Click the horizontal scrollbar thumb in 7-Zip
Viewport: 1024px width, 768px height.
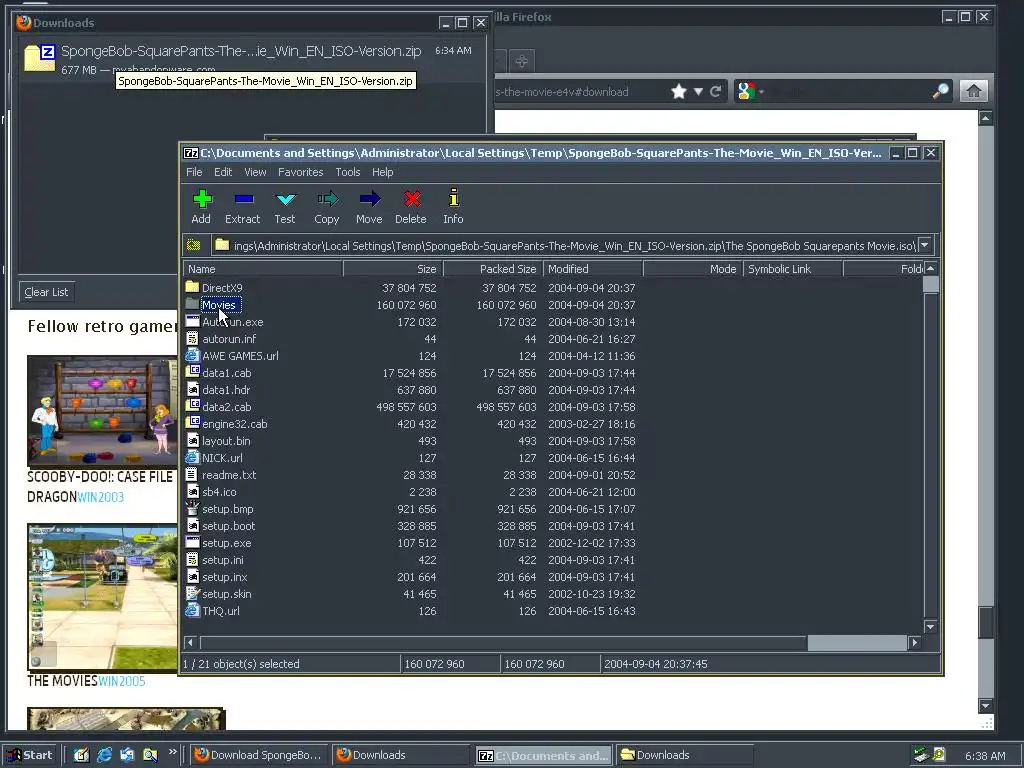[x=857, y=643]
